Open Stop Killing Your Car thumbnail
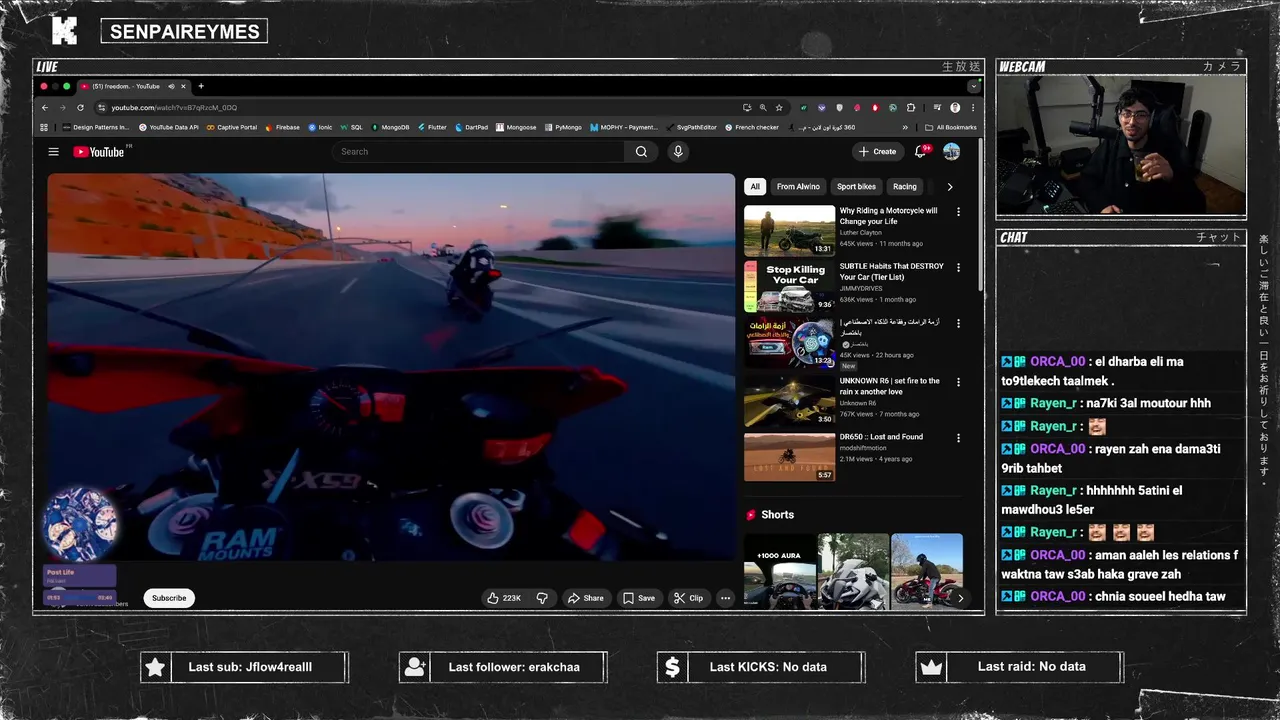The image size is (1280, 720). pyautogui.click(x=789, y=287)
